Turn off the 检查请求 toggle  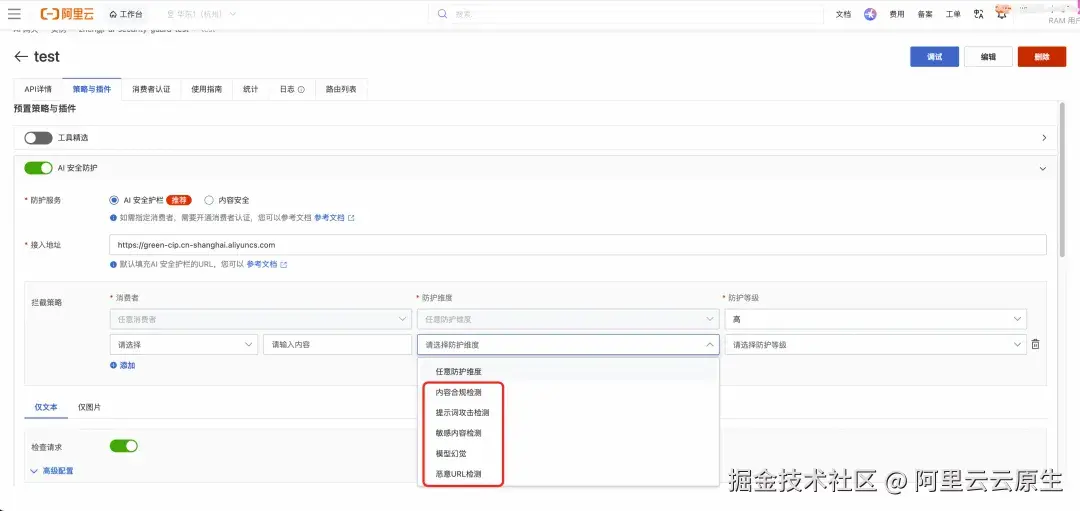(x=123, y=446)
